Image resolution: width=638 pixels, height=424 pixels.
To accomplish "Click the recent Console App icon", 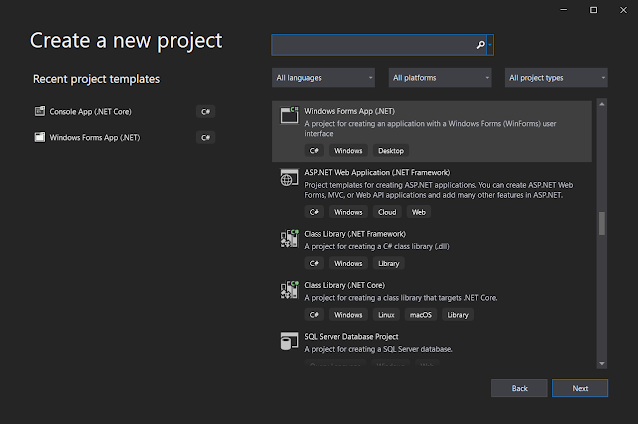I will click(40, 111).
